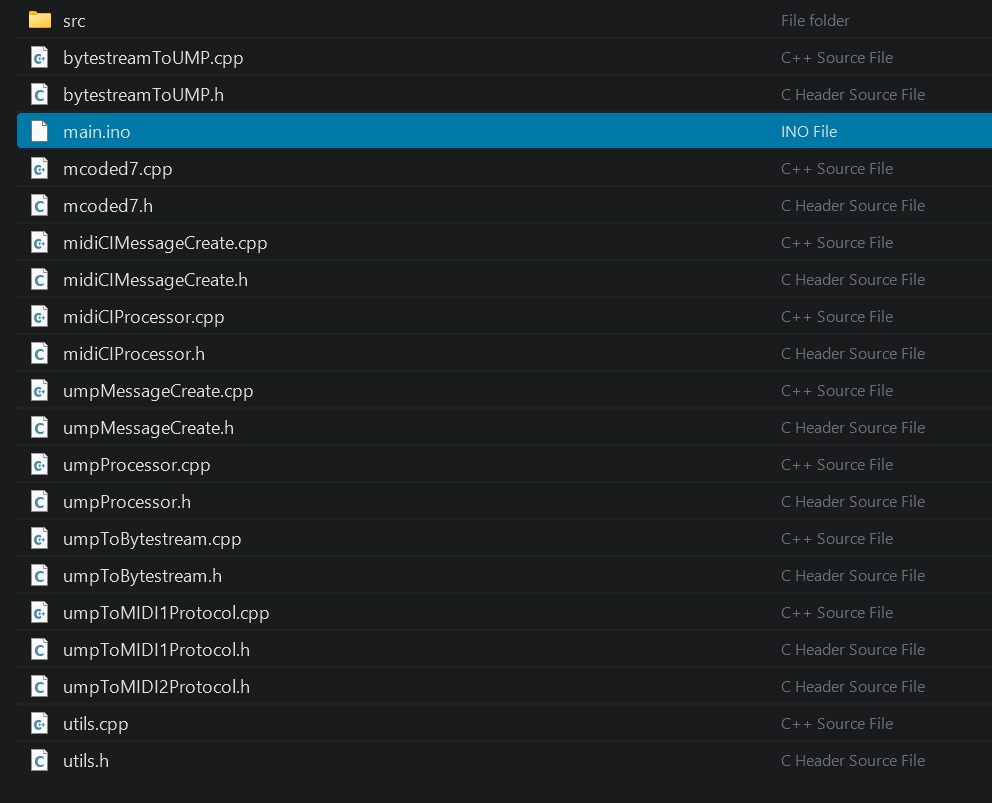This screenshot has width=992, height=803.
Task: Click the umpProcessor.h header icon
Action: point(40,502)
